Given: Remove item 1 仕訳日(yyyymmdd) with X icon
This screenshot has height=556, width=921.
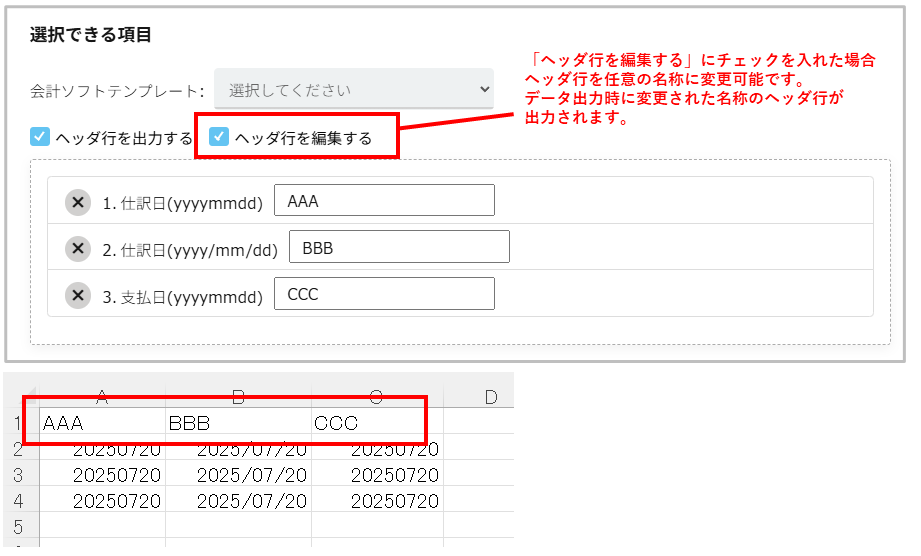Looking at the screenshot, I should pyautogui.click(x=78, y=203).
